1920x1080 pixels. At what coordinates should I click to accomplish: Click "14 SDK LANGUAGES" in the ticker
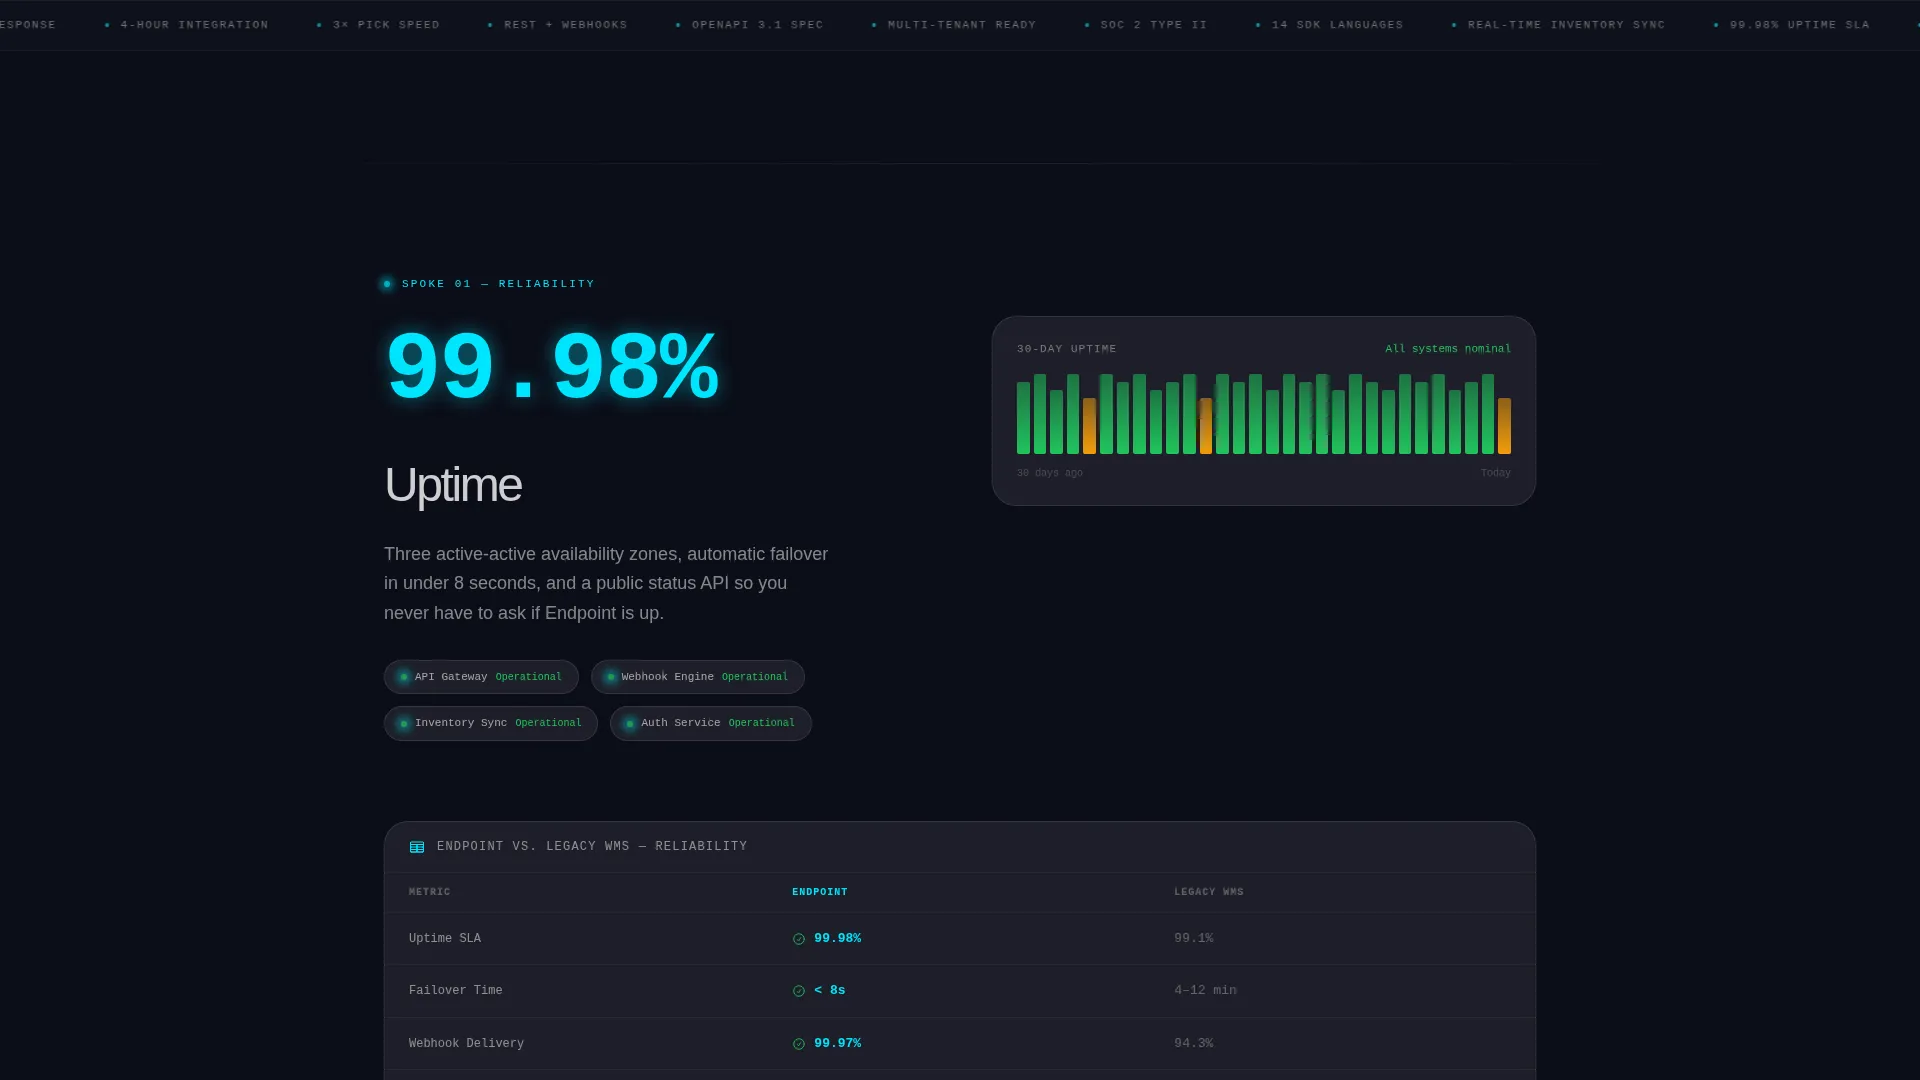(x=1338, y=25)
